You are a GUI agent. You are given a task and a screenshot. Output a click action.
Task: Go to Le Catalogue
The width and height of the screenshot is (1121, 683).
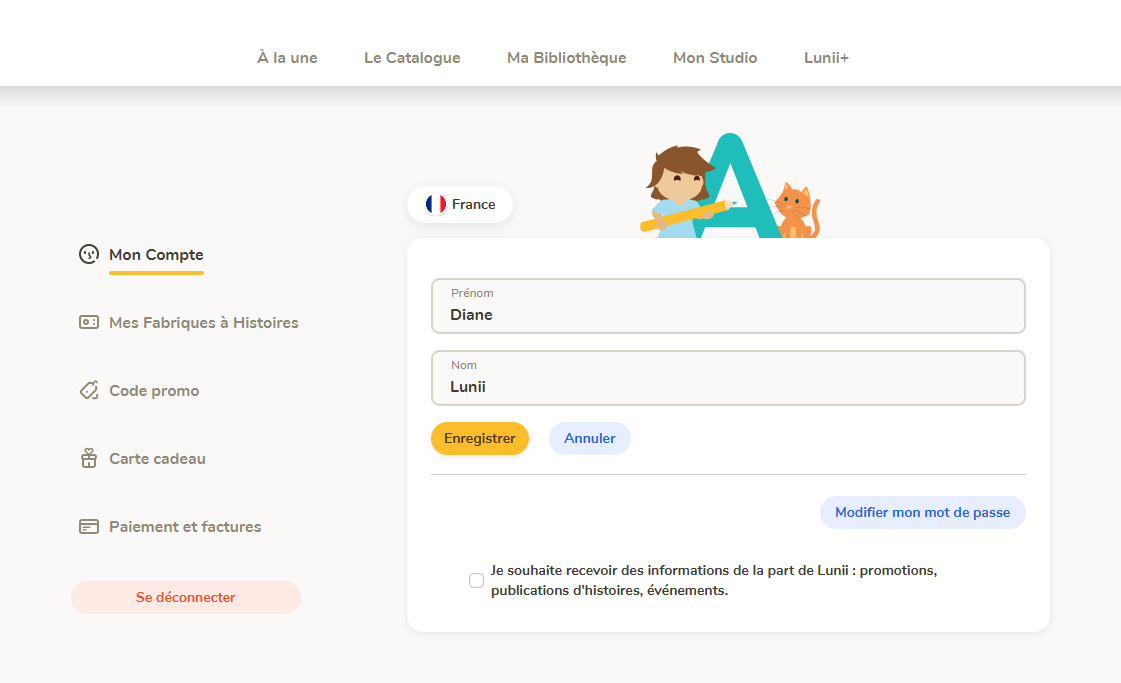pyautogui.click(x=412, y=58)
